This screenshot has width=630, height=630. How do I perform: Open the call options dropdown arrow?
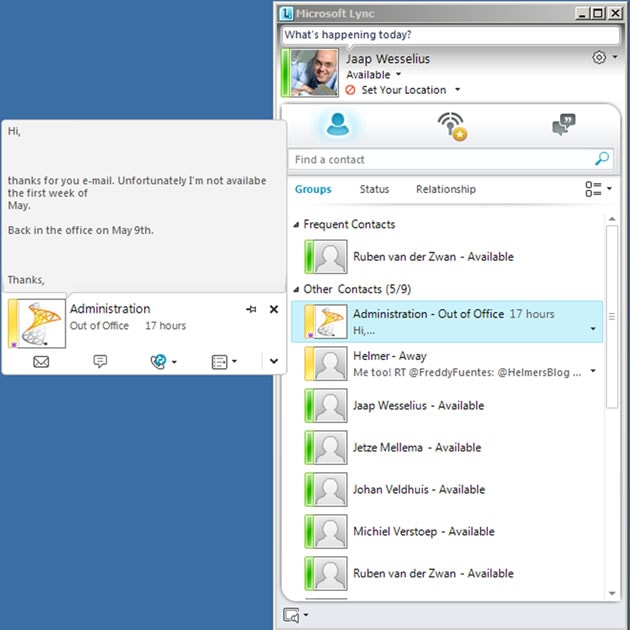point(174,362)
